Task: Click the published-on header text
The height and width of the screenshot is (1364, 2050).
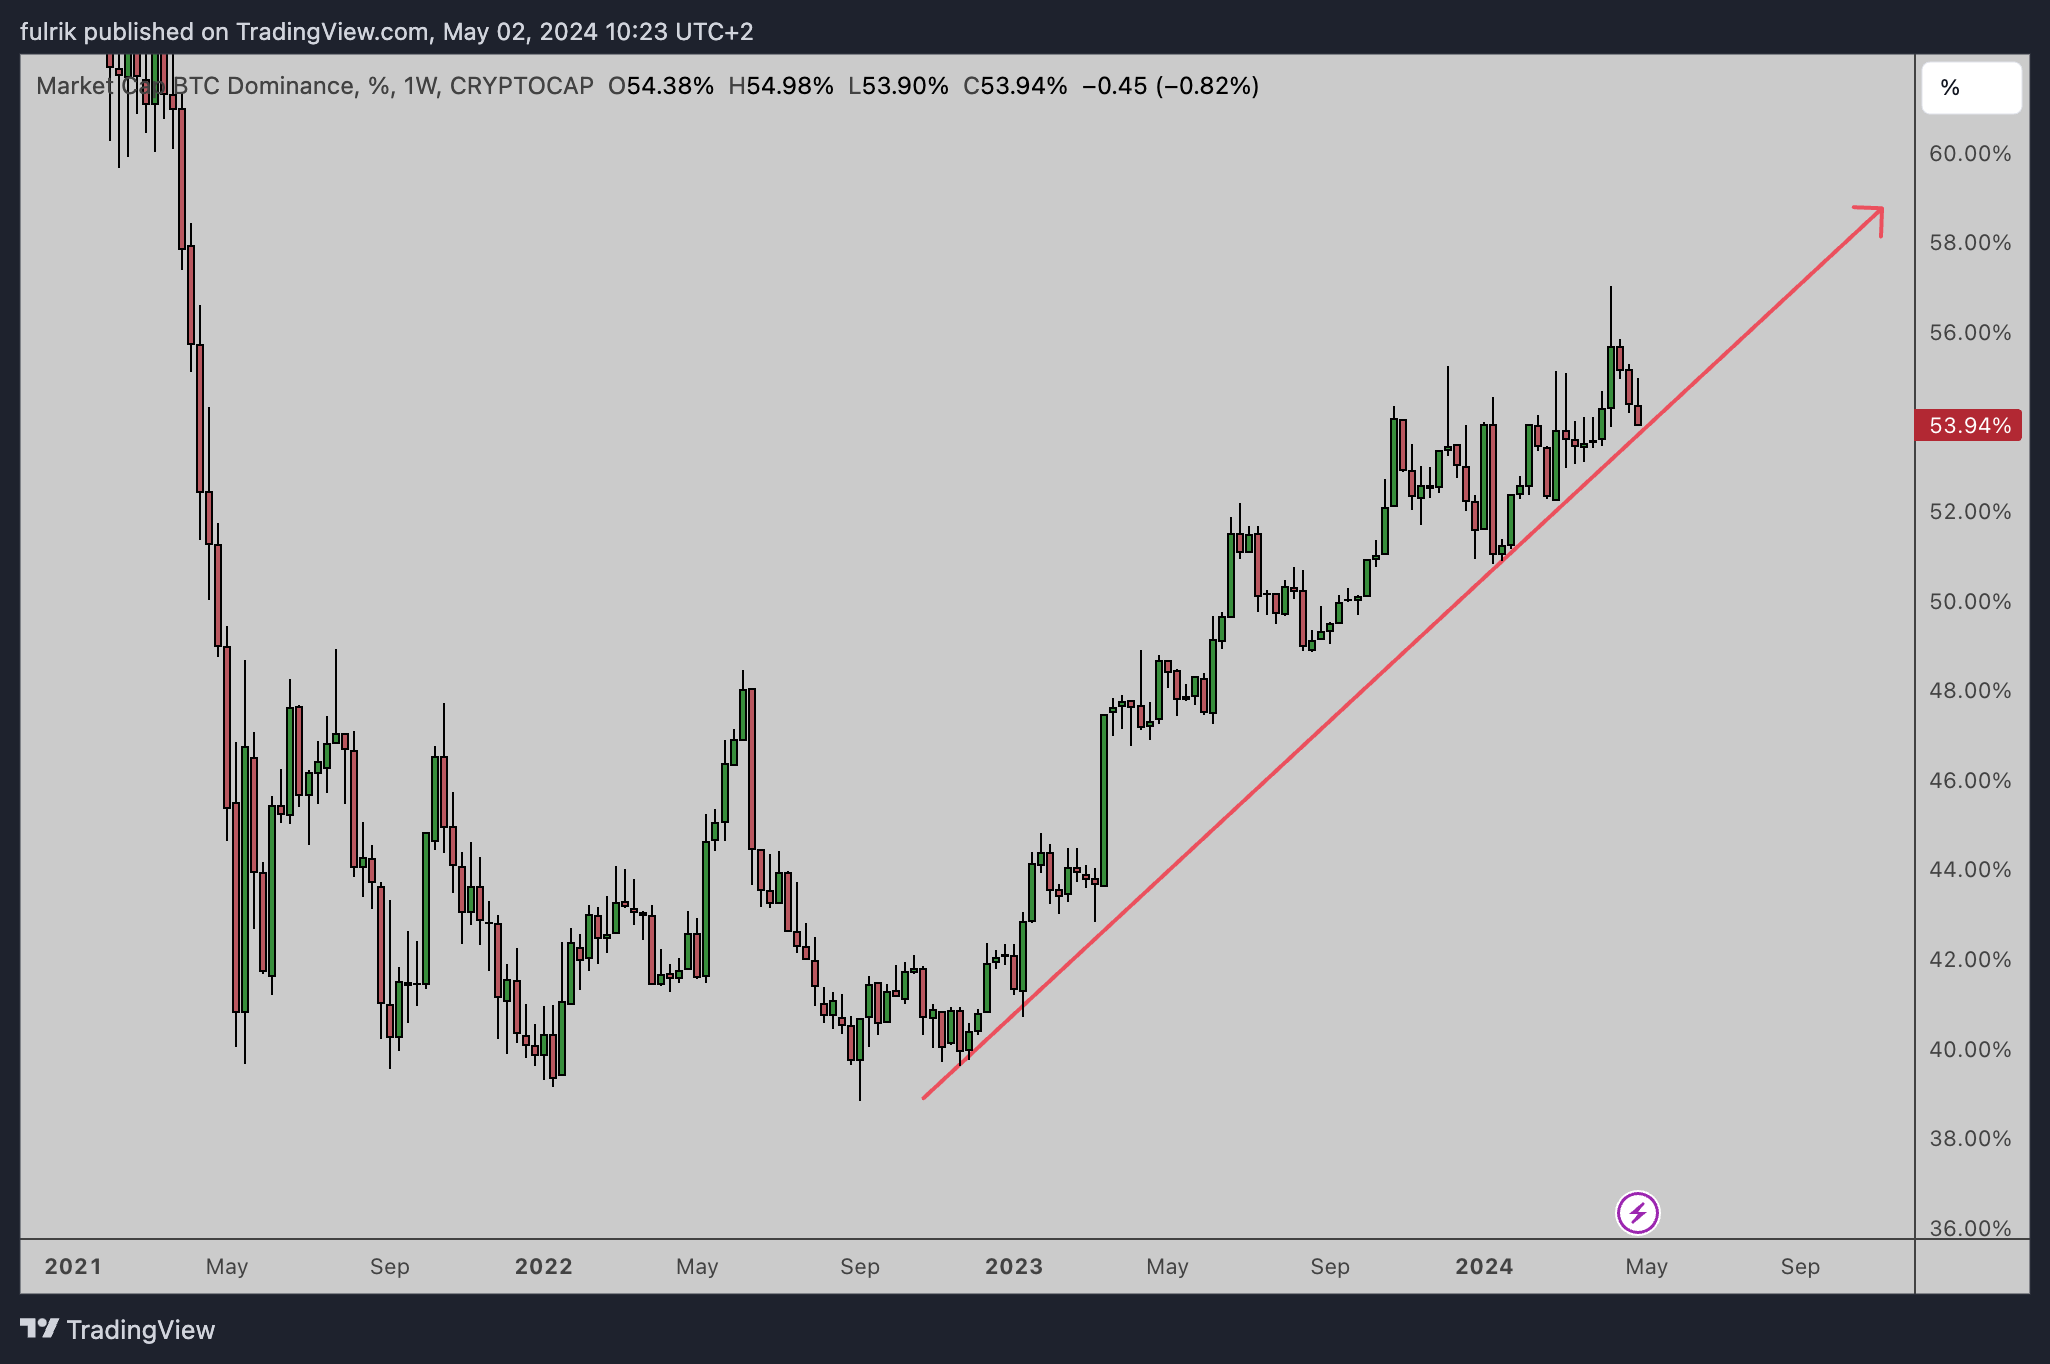Action: coord(387,32)
